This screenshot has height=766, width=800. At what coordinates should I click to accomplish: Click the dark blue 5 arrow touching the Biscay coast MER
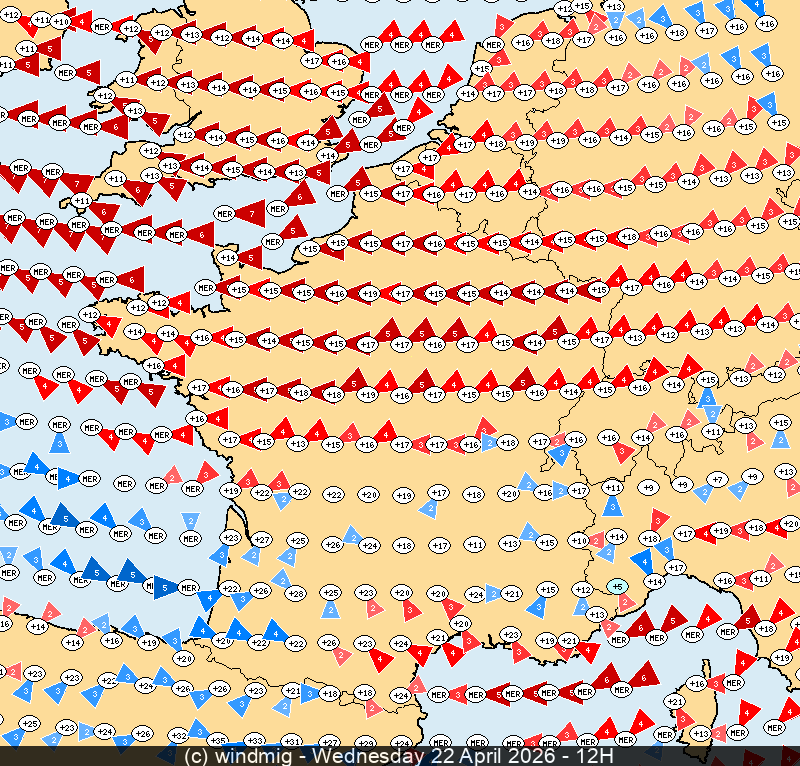coord(163,588)
